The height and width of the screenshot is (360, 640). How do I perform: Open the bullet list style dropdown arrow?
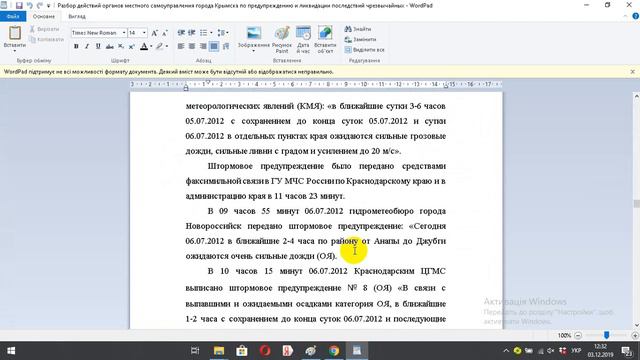(x=211, y=33)
